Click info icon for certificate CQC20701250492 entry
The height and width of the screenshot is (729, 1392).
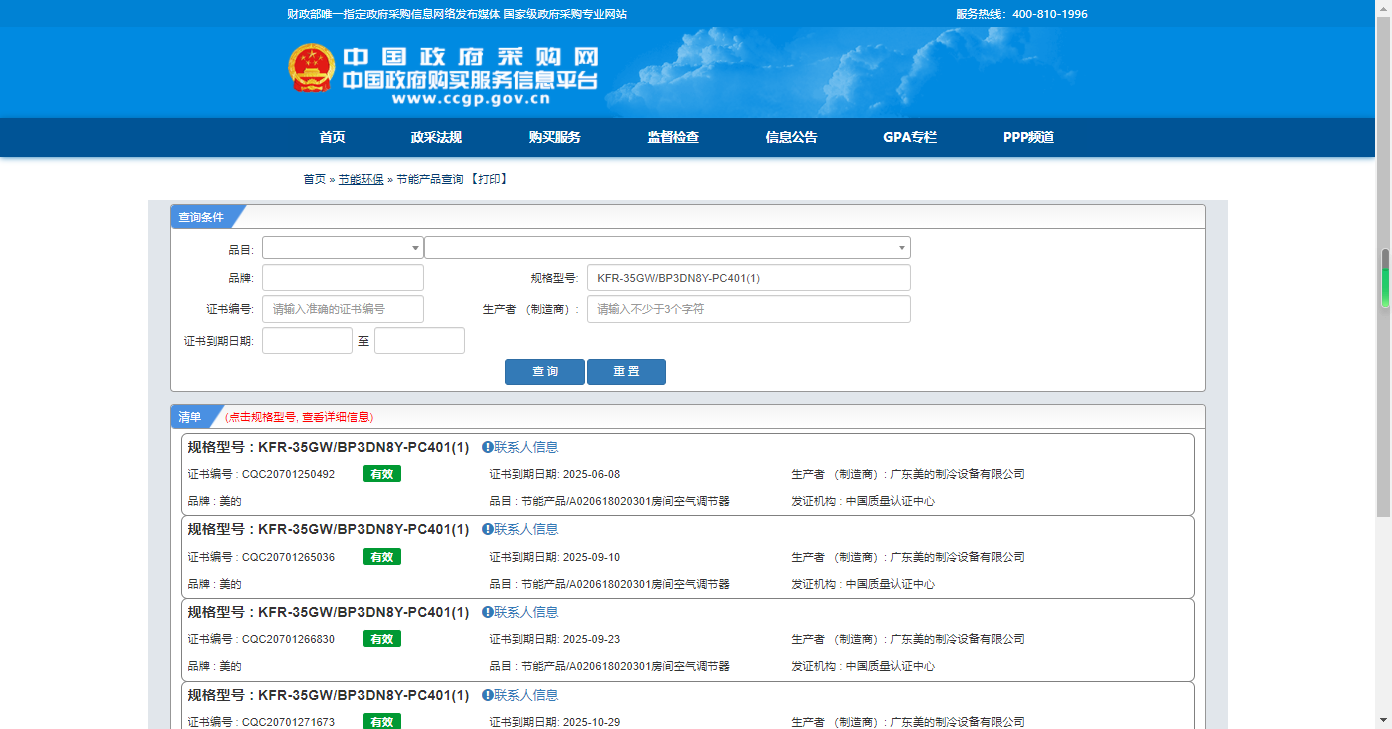pos(488,447)
